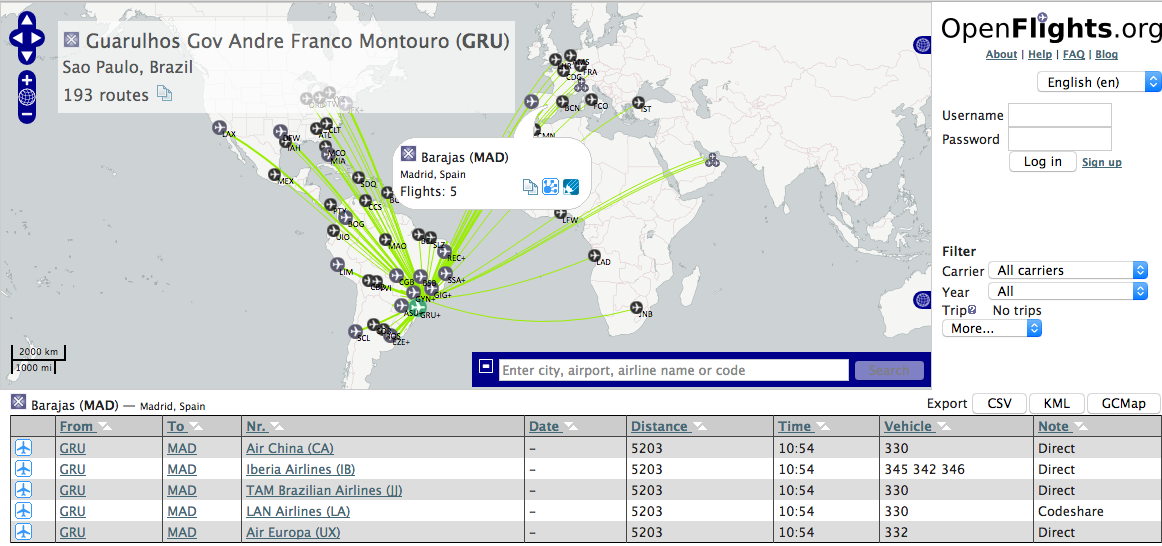Screen dimensions: 1162x546
Task: Open the FAQ link
Action: tap(1074, 55)
